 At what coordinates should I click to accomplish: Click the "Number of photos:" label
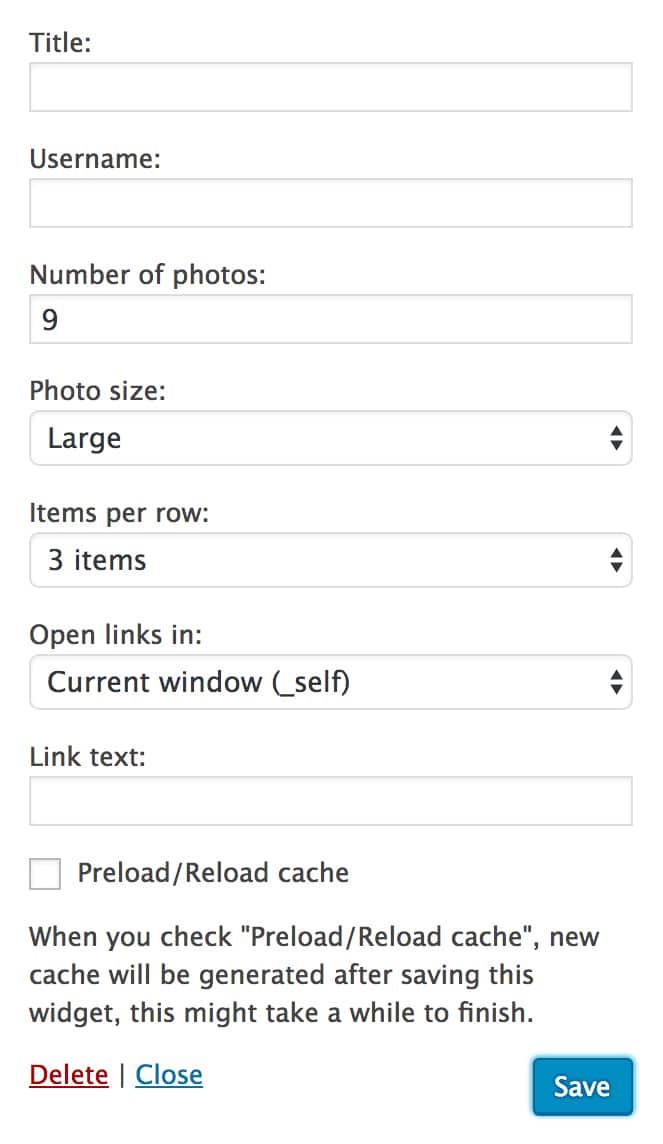(x=149, y=274)
